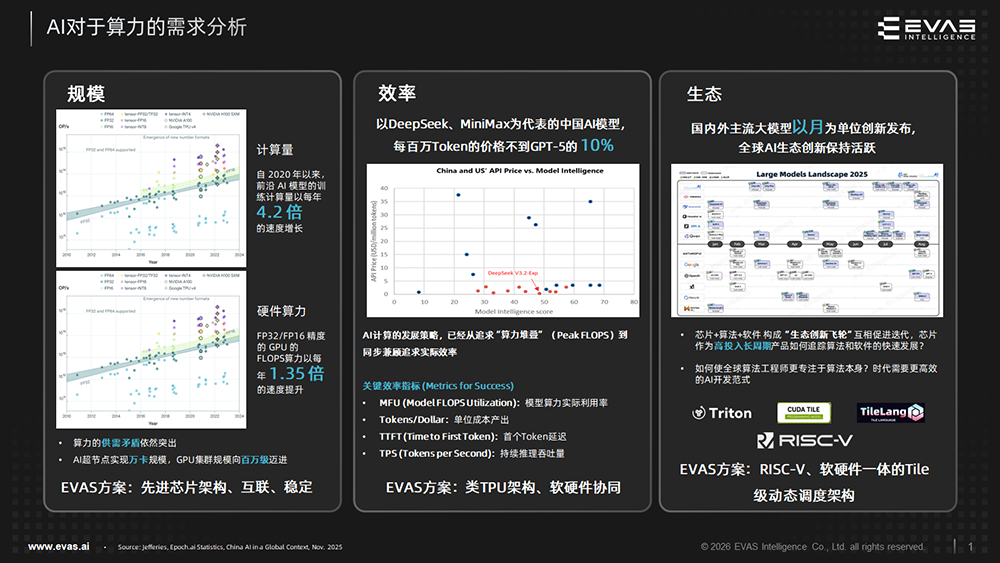This screenshot has width=1000, height=563.
Task: Select the API Price vs. Model Intelligence chart
Action: tap(503, 240)
